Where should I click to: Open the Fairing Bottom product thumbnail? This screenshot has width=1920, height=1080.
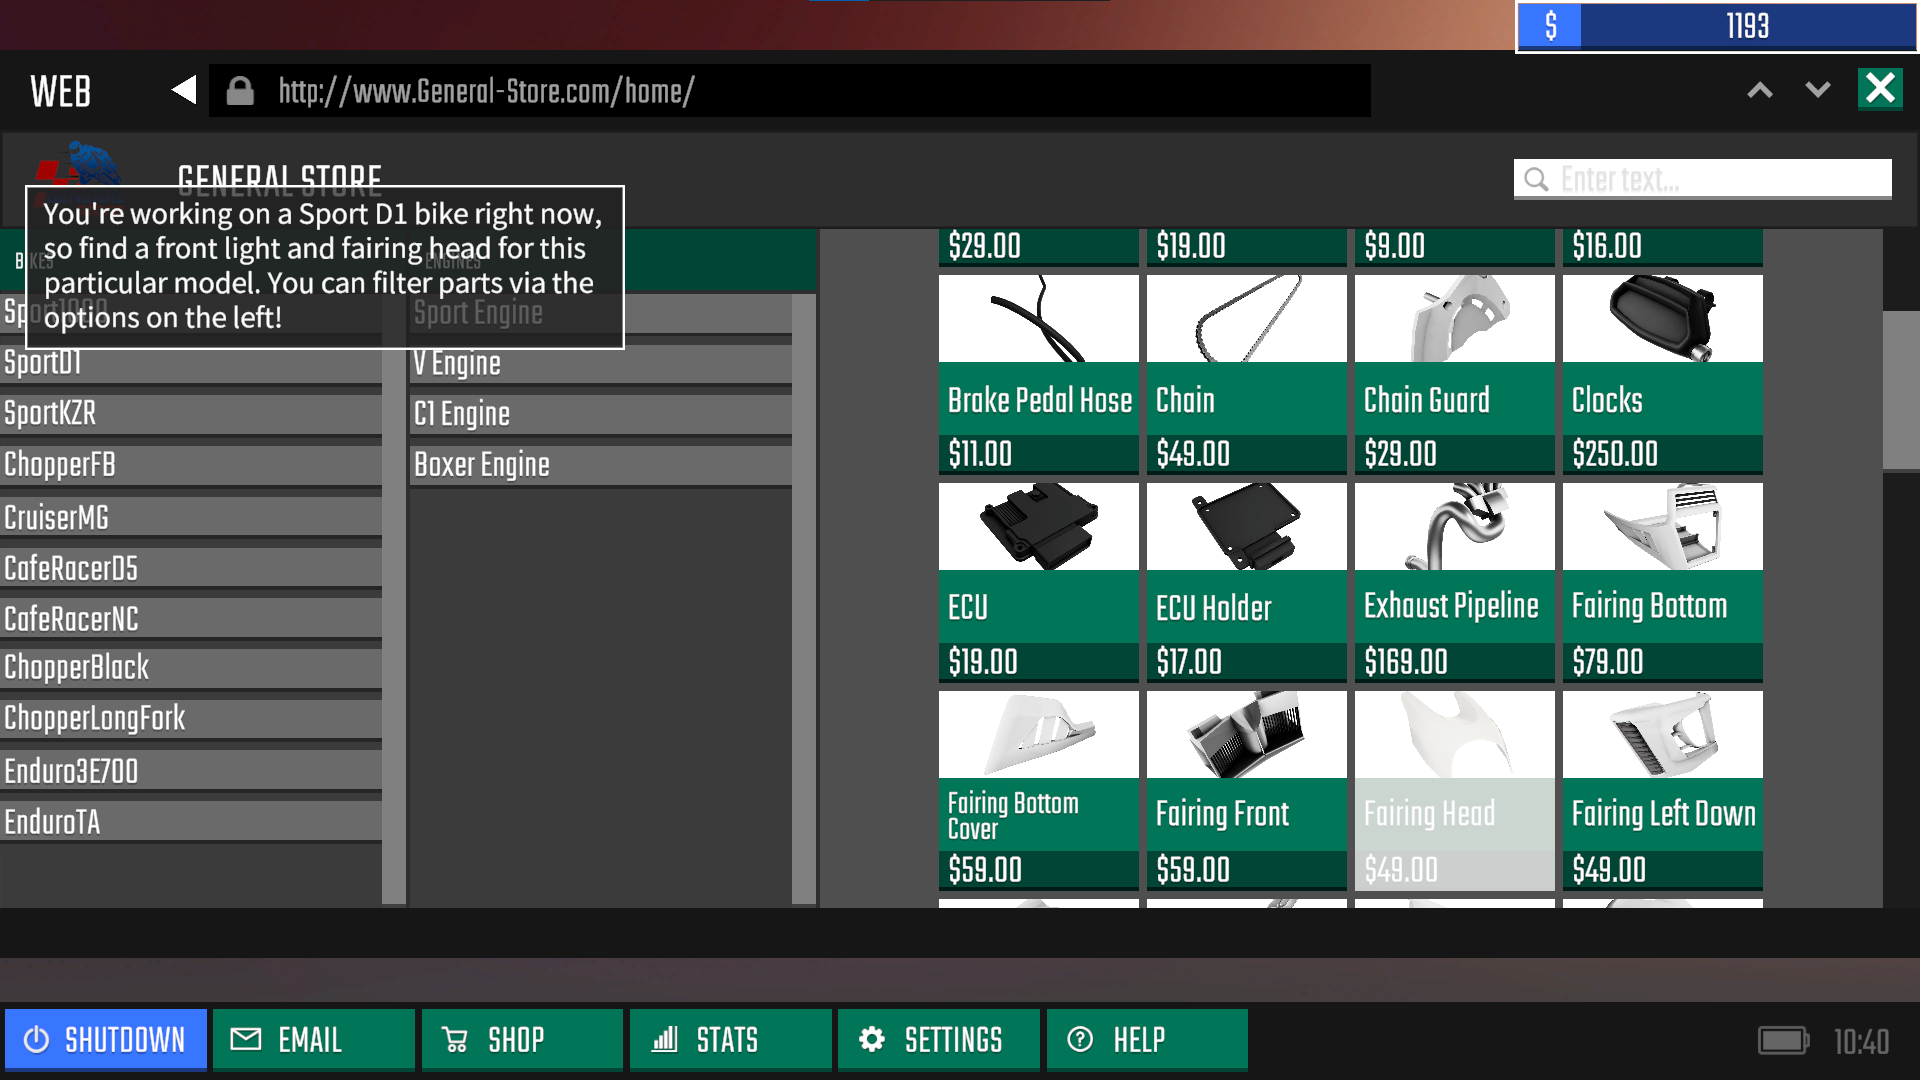[x=1662, y=527]
